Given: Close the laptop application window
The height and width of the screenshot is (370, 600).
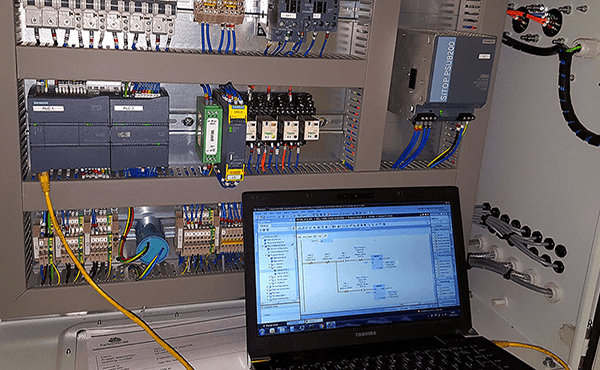Looking at the screenshot, I should [x=449, y=202].
